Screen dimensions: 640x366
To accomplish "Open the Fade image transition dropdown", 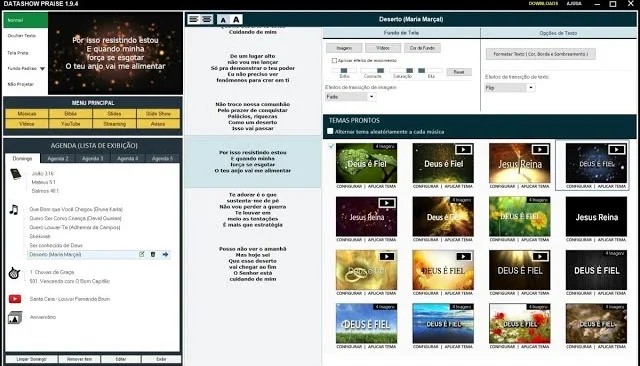I will tap(371, 97).
